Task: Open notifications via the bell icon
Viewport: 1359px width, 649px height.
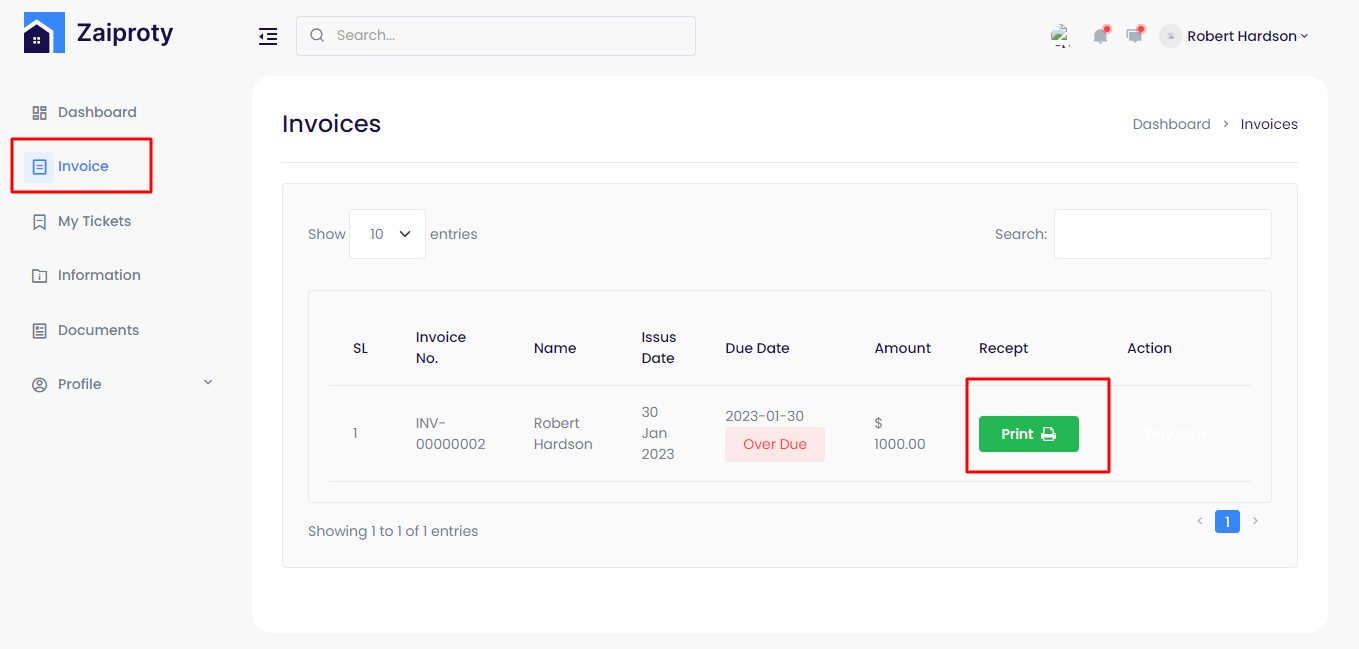Action: [1100, 36]
